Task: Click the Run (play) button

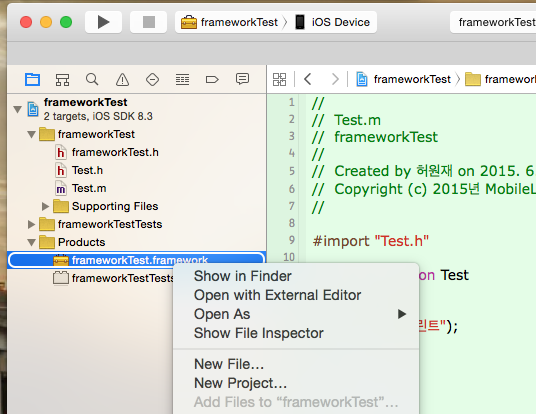Action: point(103,22)
